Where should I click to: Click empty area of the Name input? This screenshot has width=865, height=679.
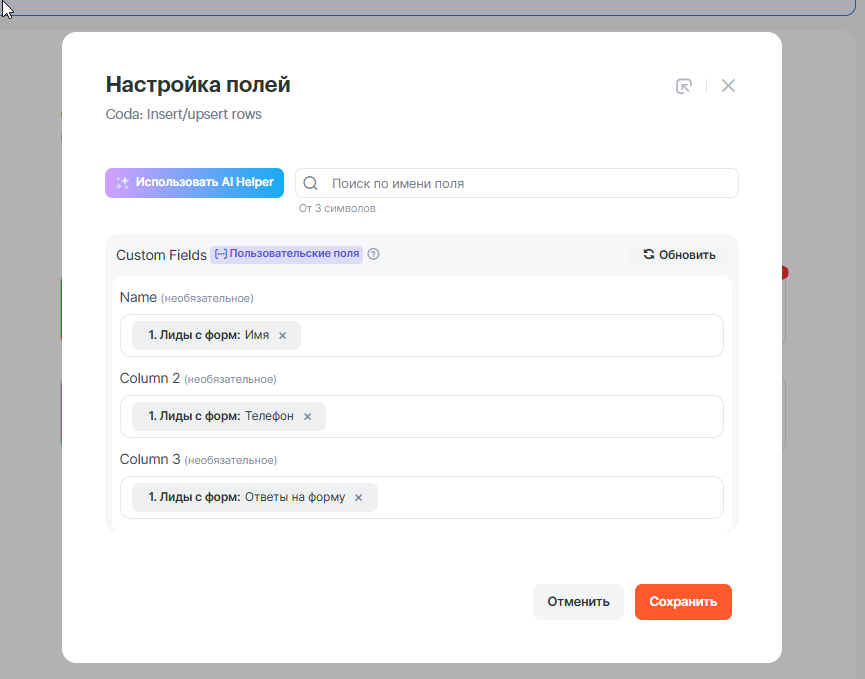click(510, 336)
